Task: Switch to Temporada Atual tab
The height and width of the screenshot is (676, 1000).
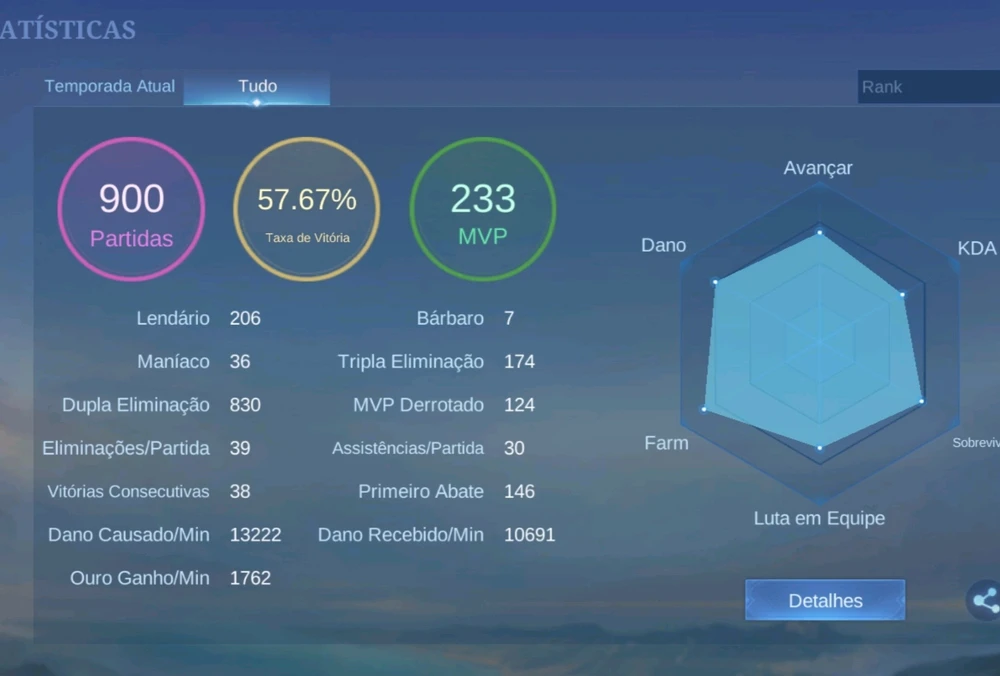Action: pyautogui.click(x=109, y=86)
